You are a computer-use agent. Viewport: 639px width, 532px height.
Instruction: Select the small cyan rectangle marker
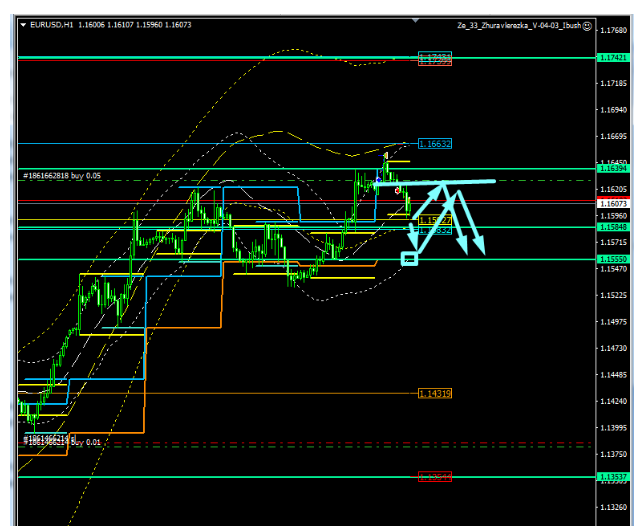[408, 259]
